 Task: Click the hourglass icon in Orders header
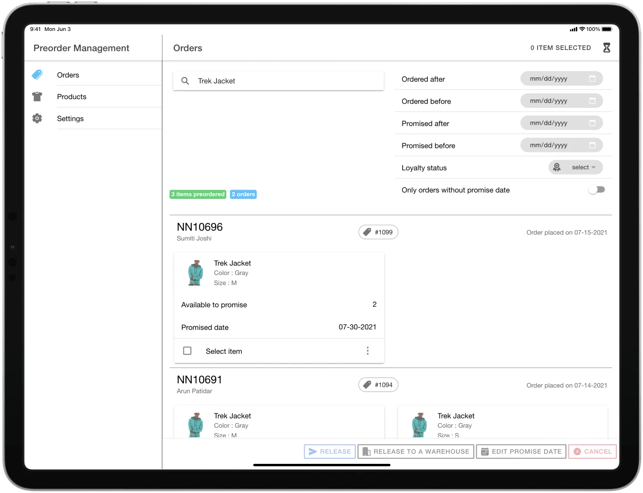(x=606, y=48)
